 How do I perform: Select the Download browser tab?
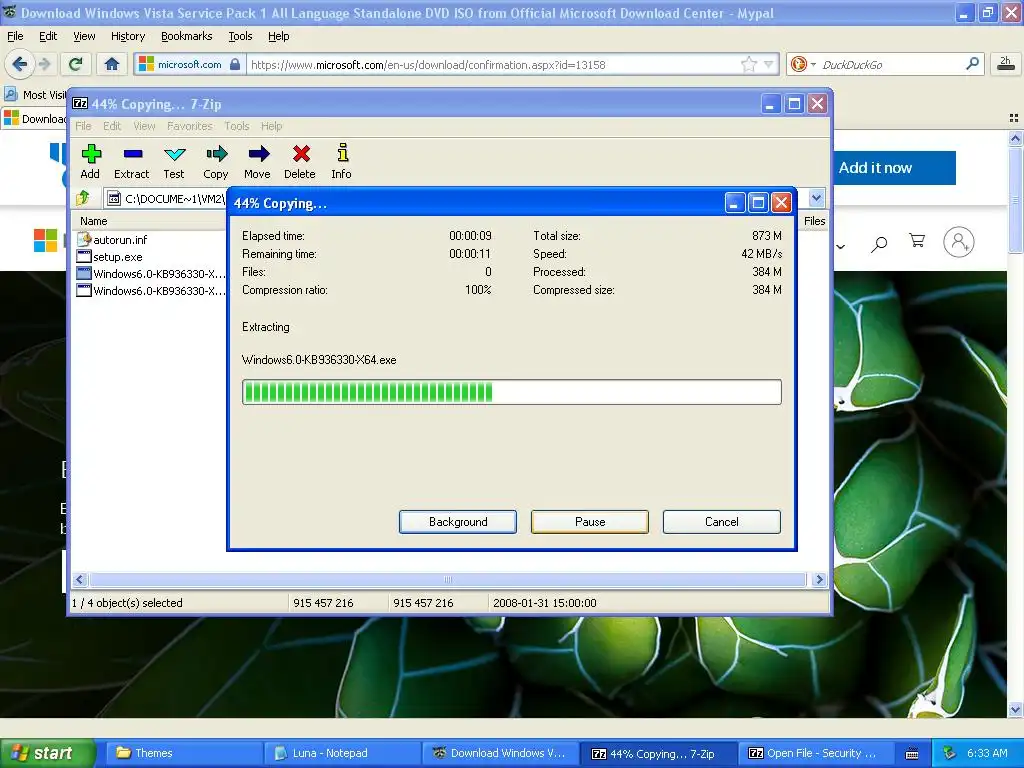click(34, 118)
